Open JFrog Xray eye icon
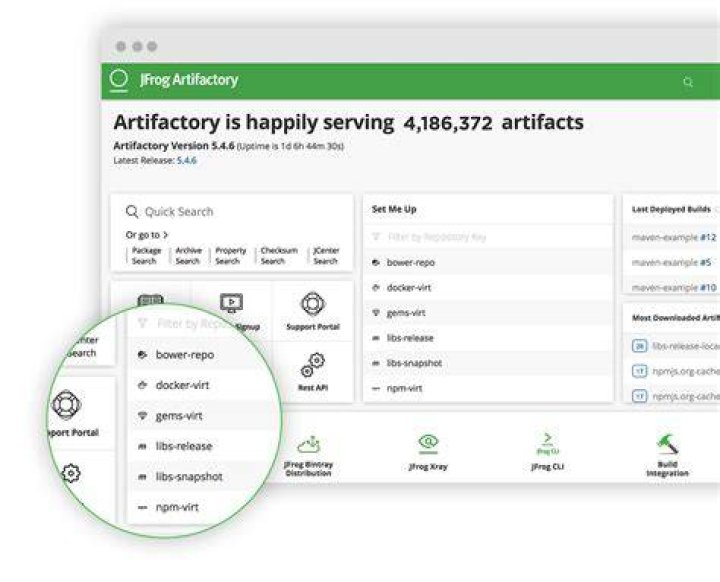This screenshot has width=720, height=582. tap(428, 442)
